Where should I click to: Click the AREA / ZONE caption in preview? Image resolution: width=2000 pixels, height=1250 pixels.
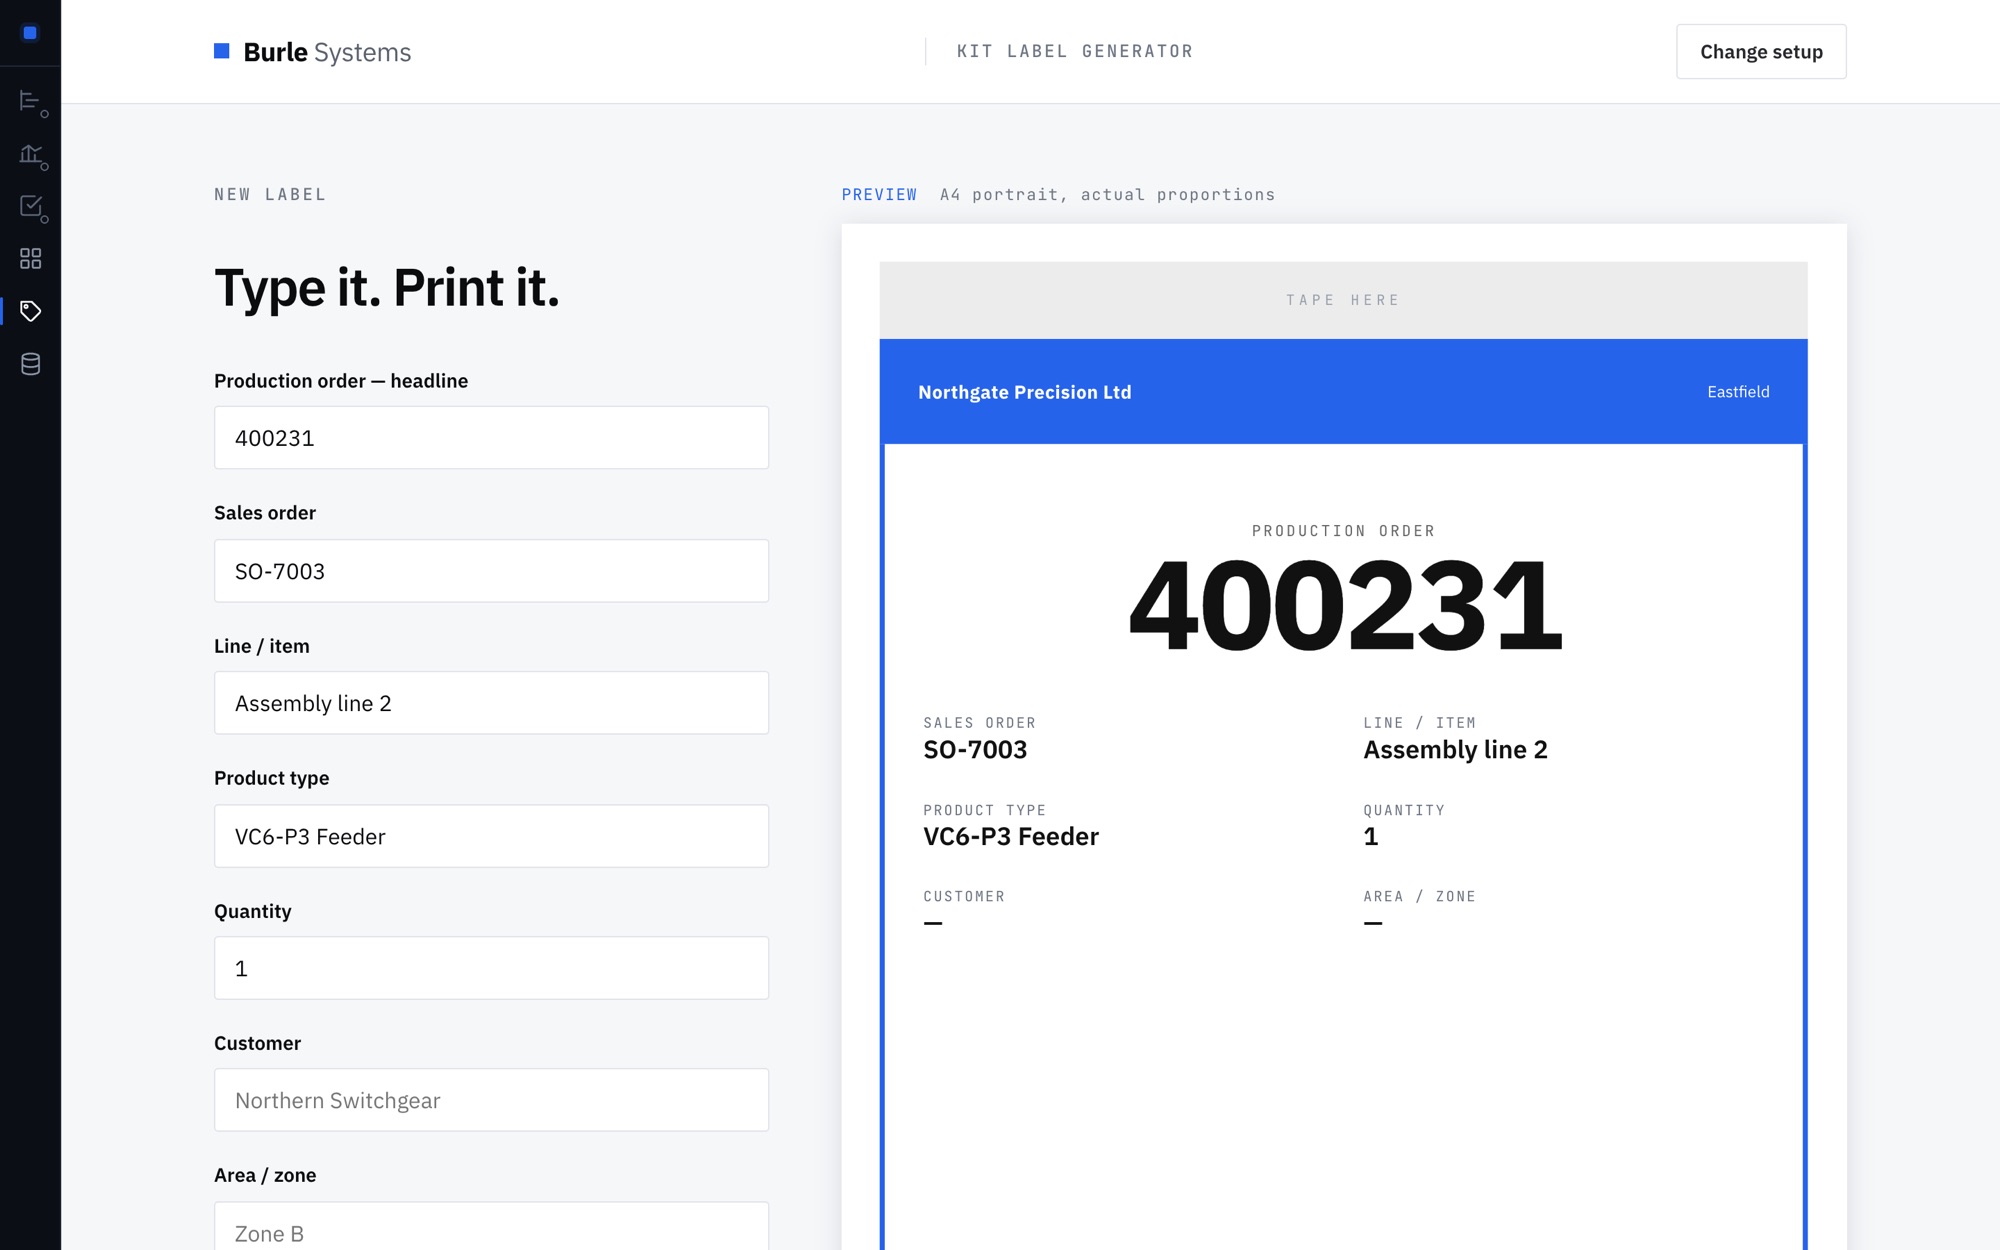(1419, 897)
